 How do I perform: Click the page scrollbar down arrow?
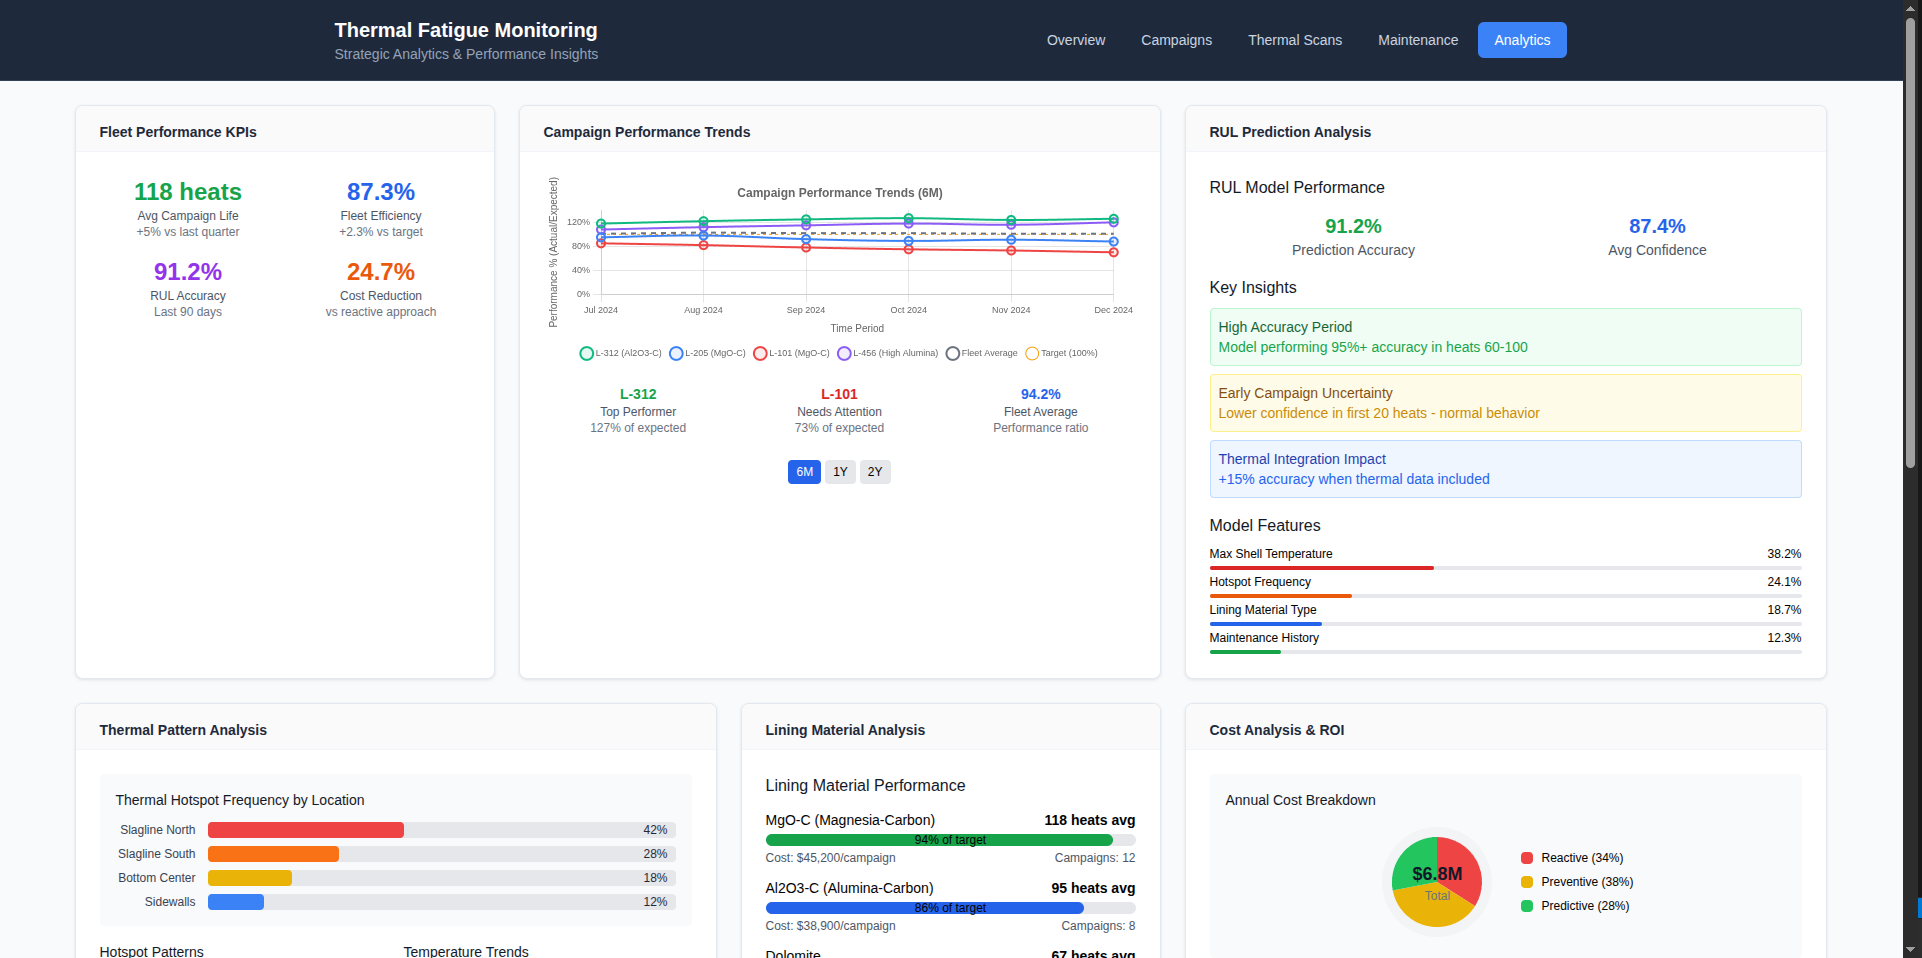point(1911,949)
